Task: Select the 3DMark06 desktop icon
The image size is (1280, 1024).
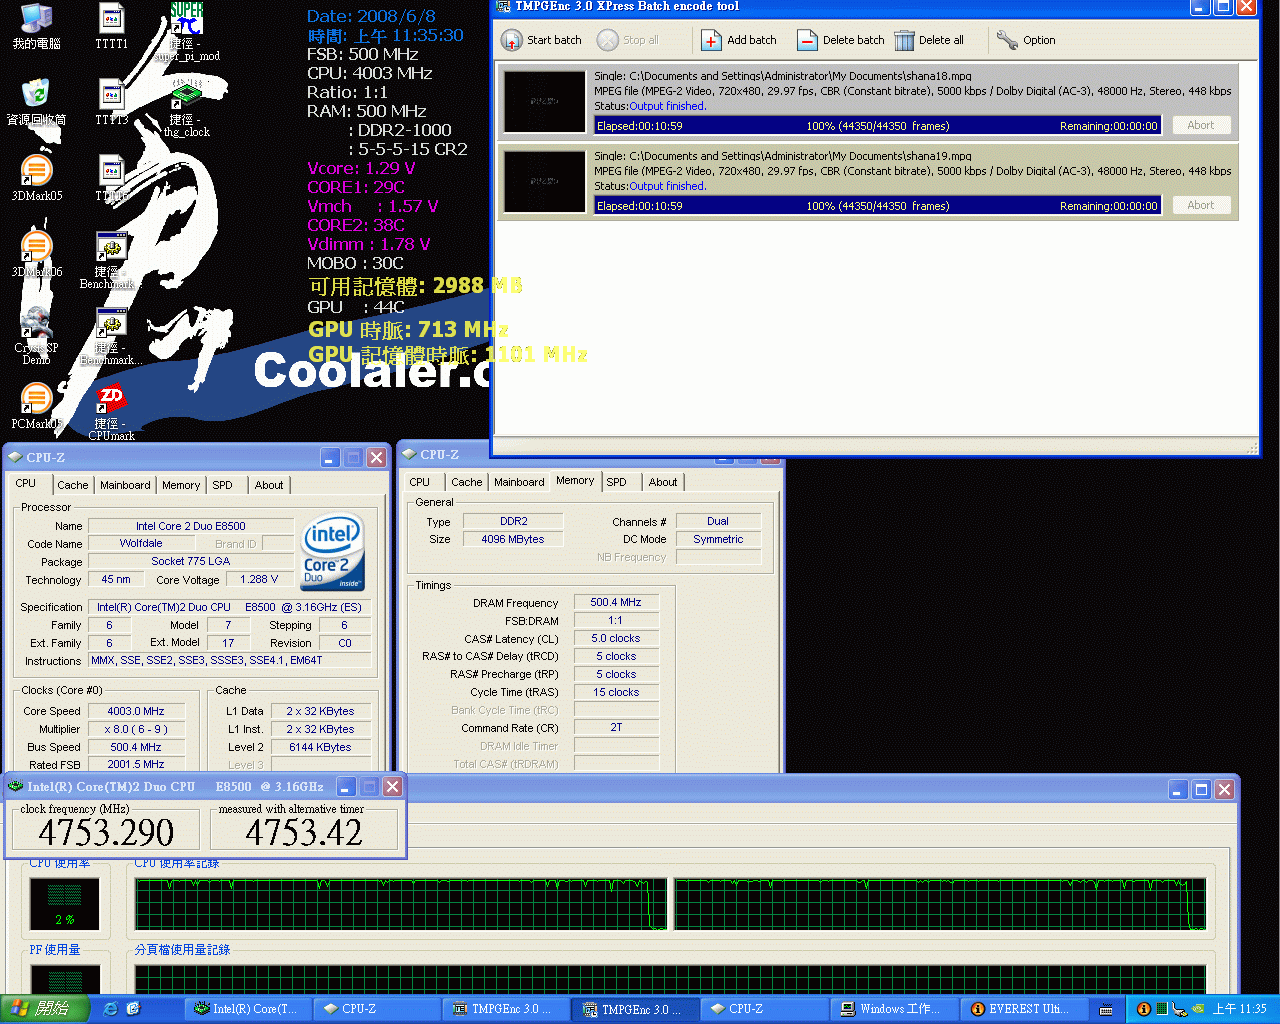Action: point(36,246)
